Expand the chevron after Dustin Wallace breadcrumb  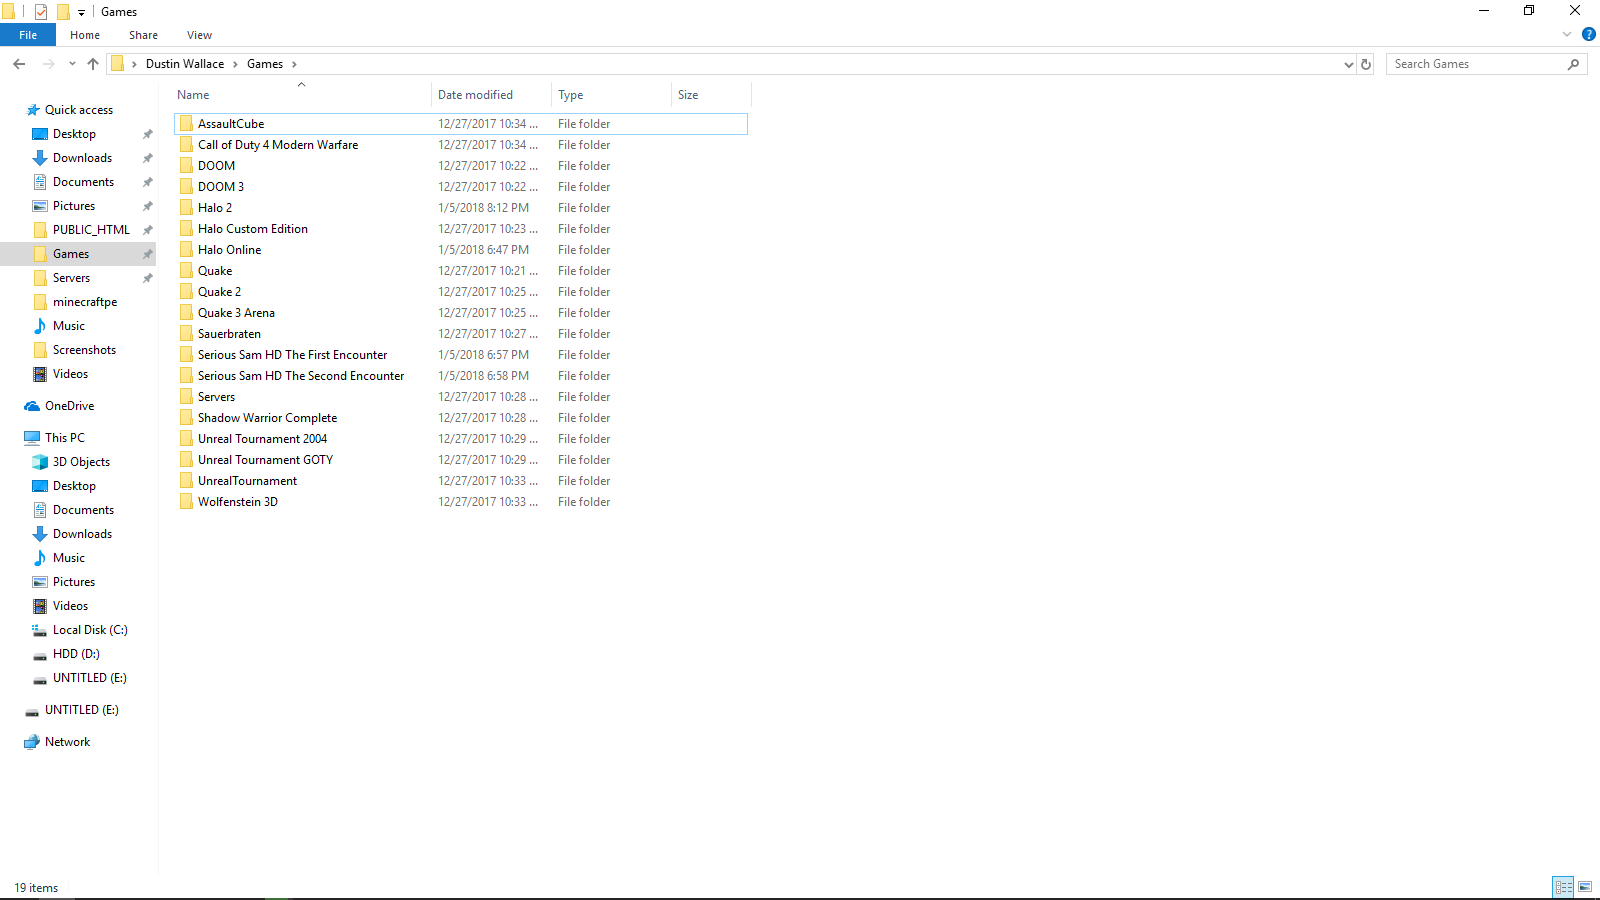coord(236,64)
